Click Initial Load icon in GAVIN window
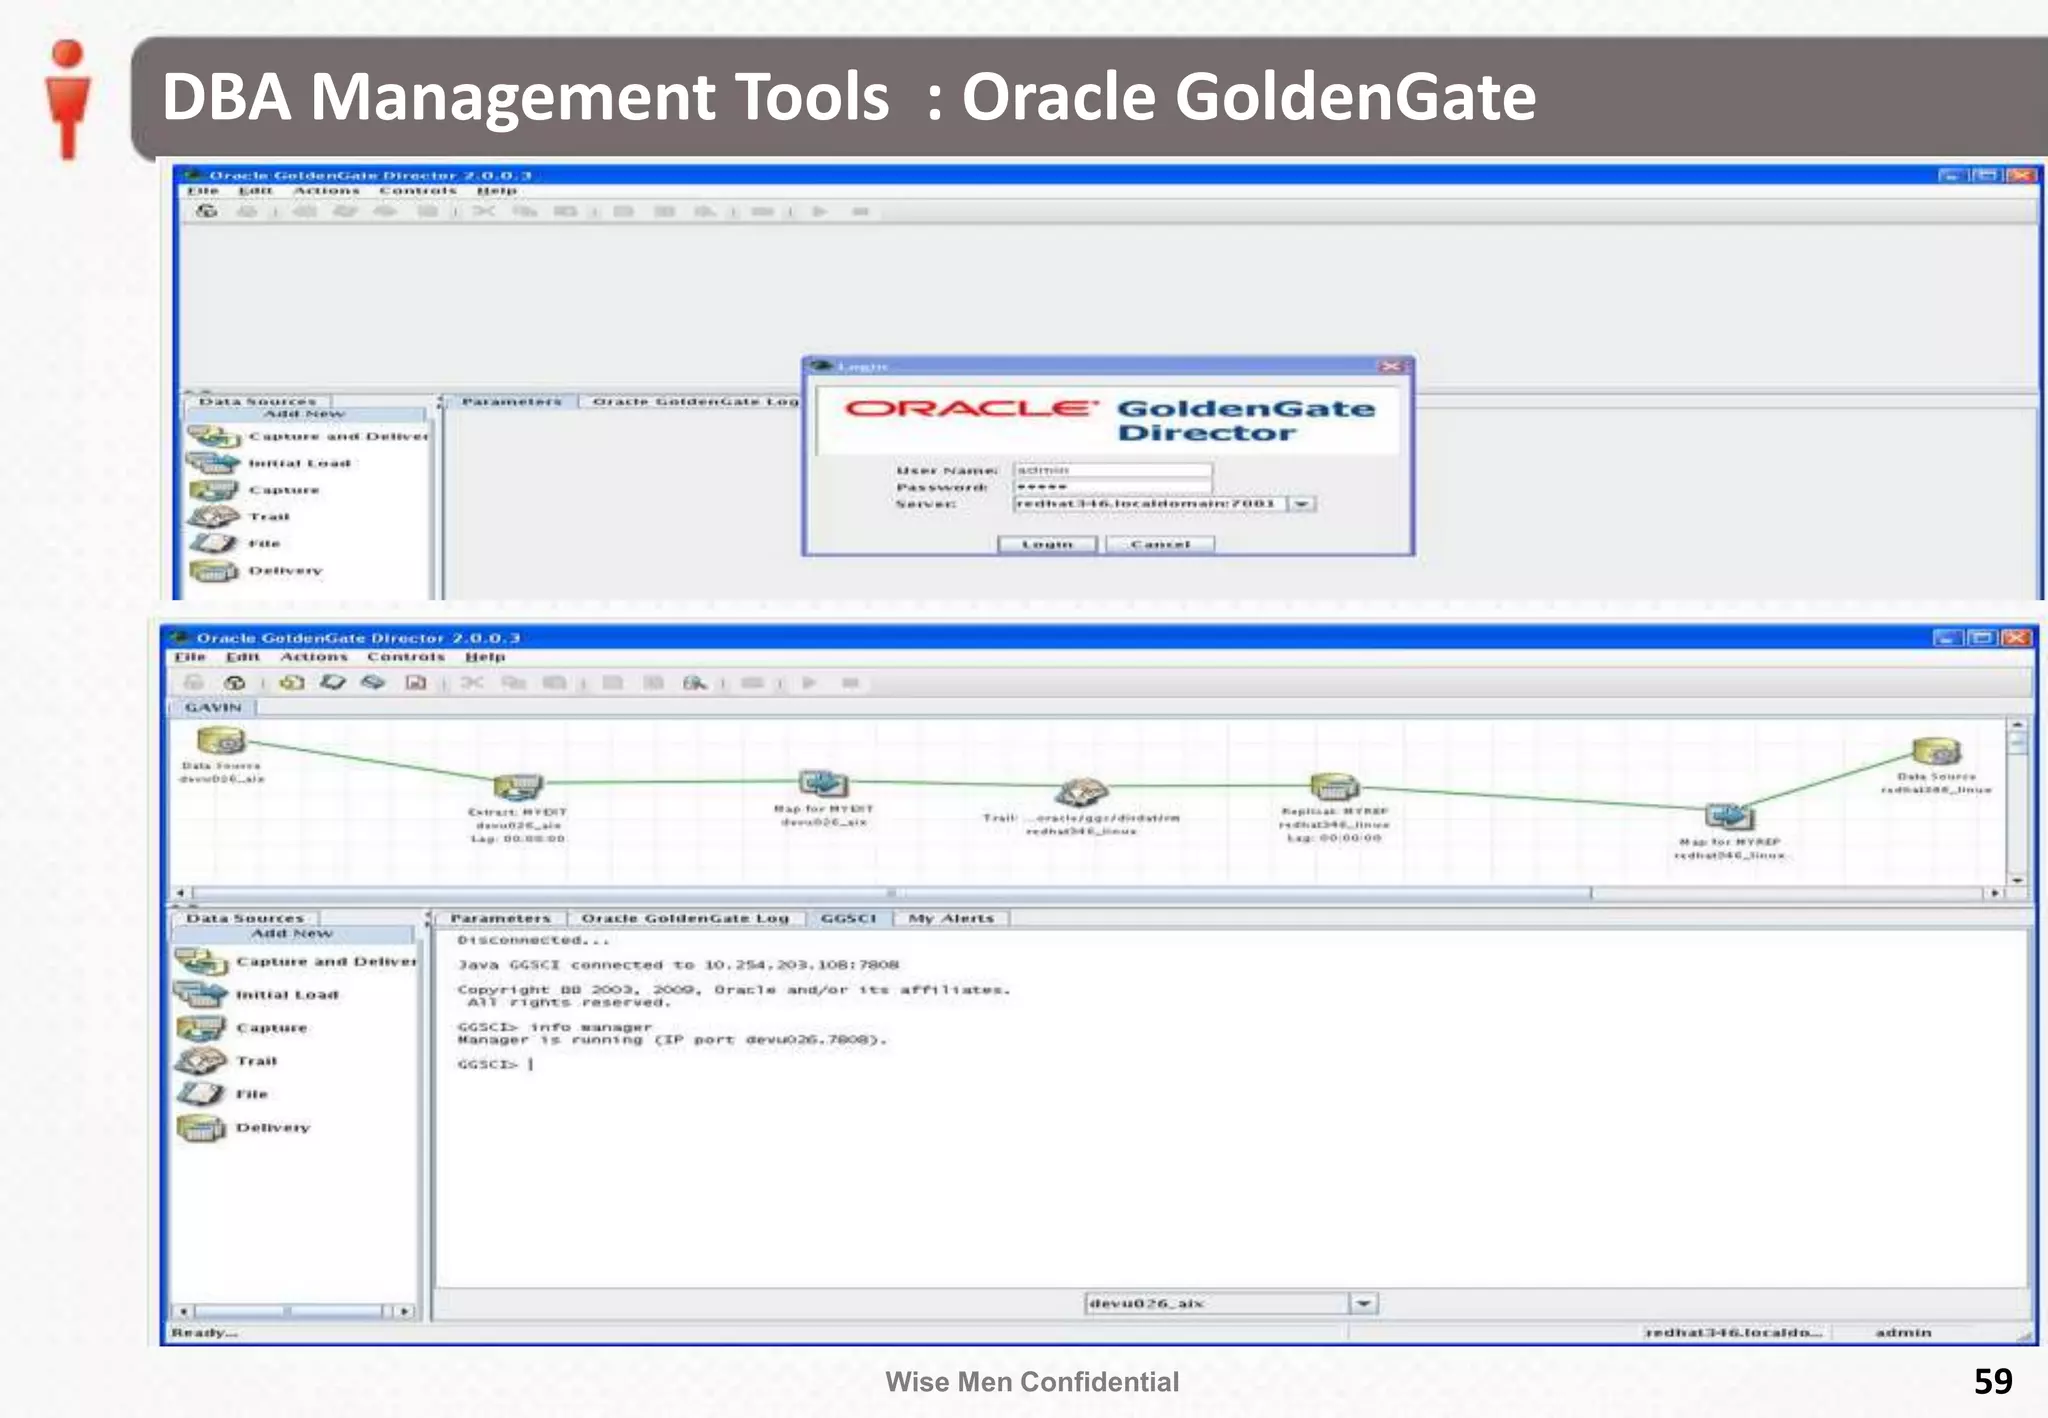This screenshot has width=2048, height=1418. pos(201,995)
